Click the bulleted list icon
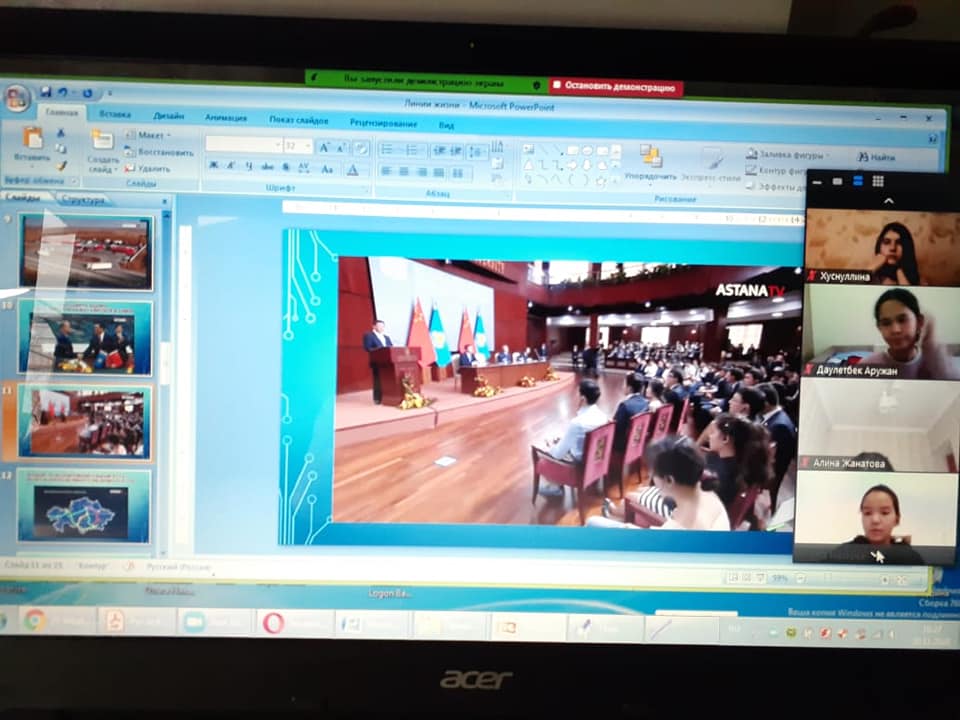This screenshot has height=720, width=960. [387, 149]
